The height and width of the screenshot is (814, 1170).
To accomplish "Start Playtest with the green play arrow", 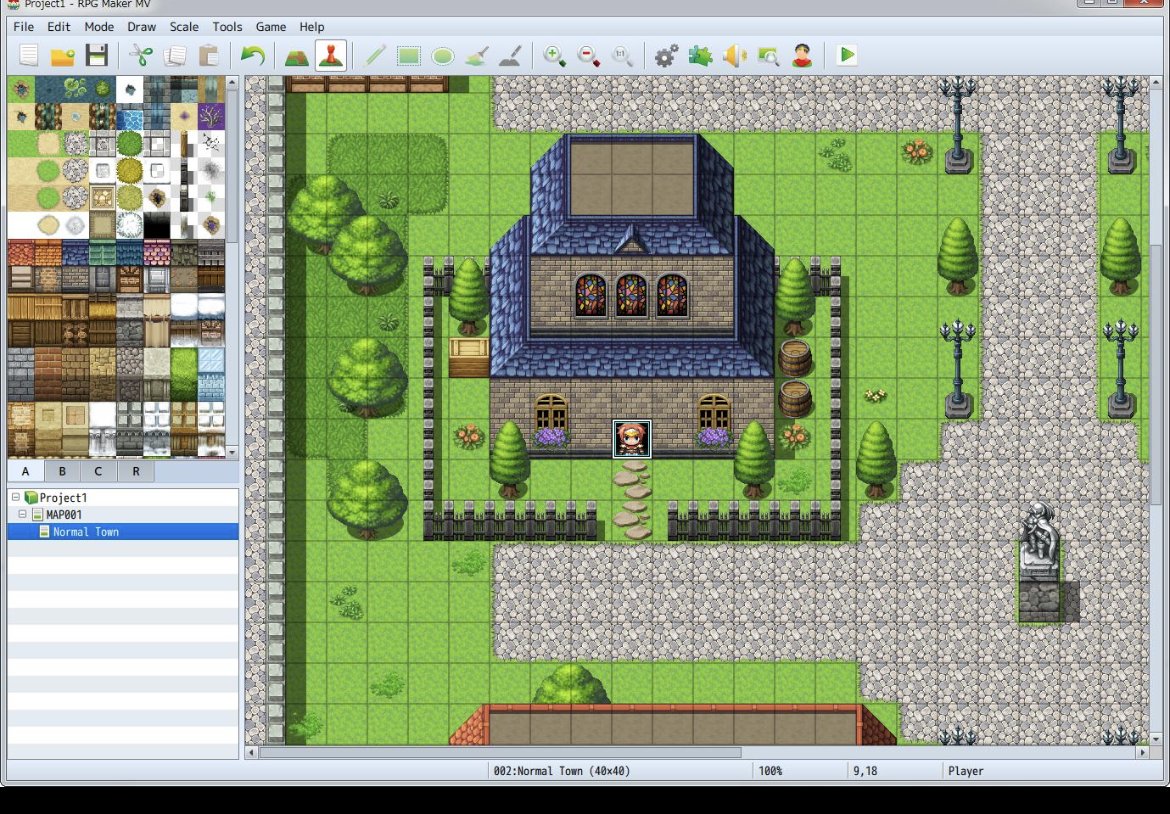I will [x=847, y=55].
